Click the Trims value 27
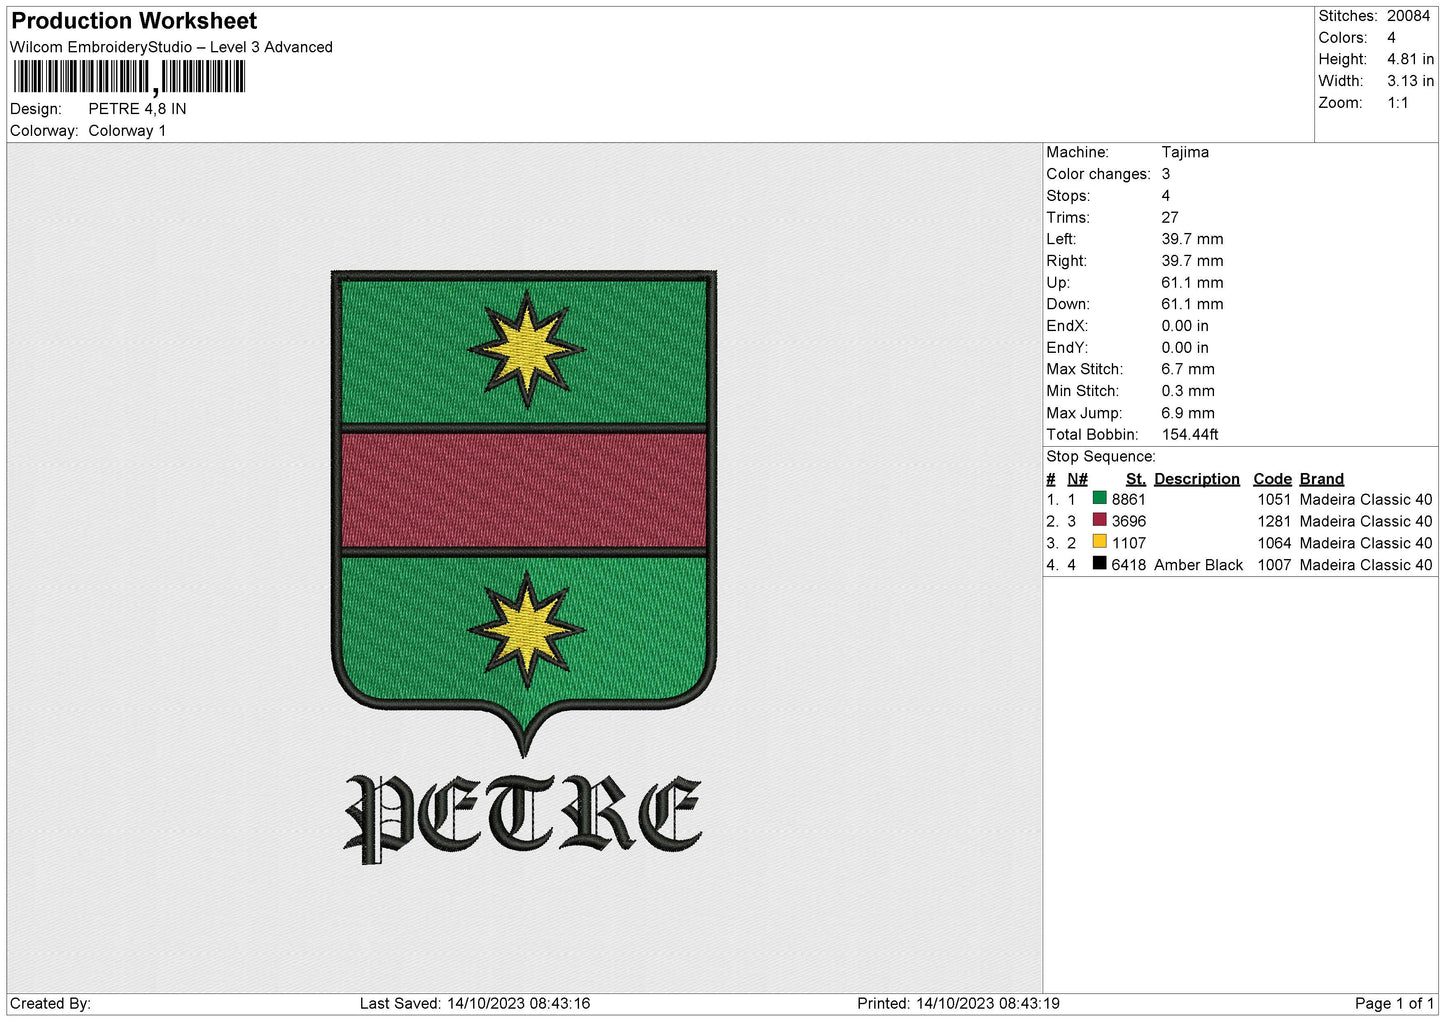The image size is (1445, 1021). coord(1170,217)
